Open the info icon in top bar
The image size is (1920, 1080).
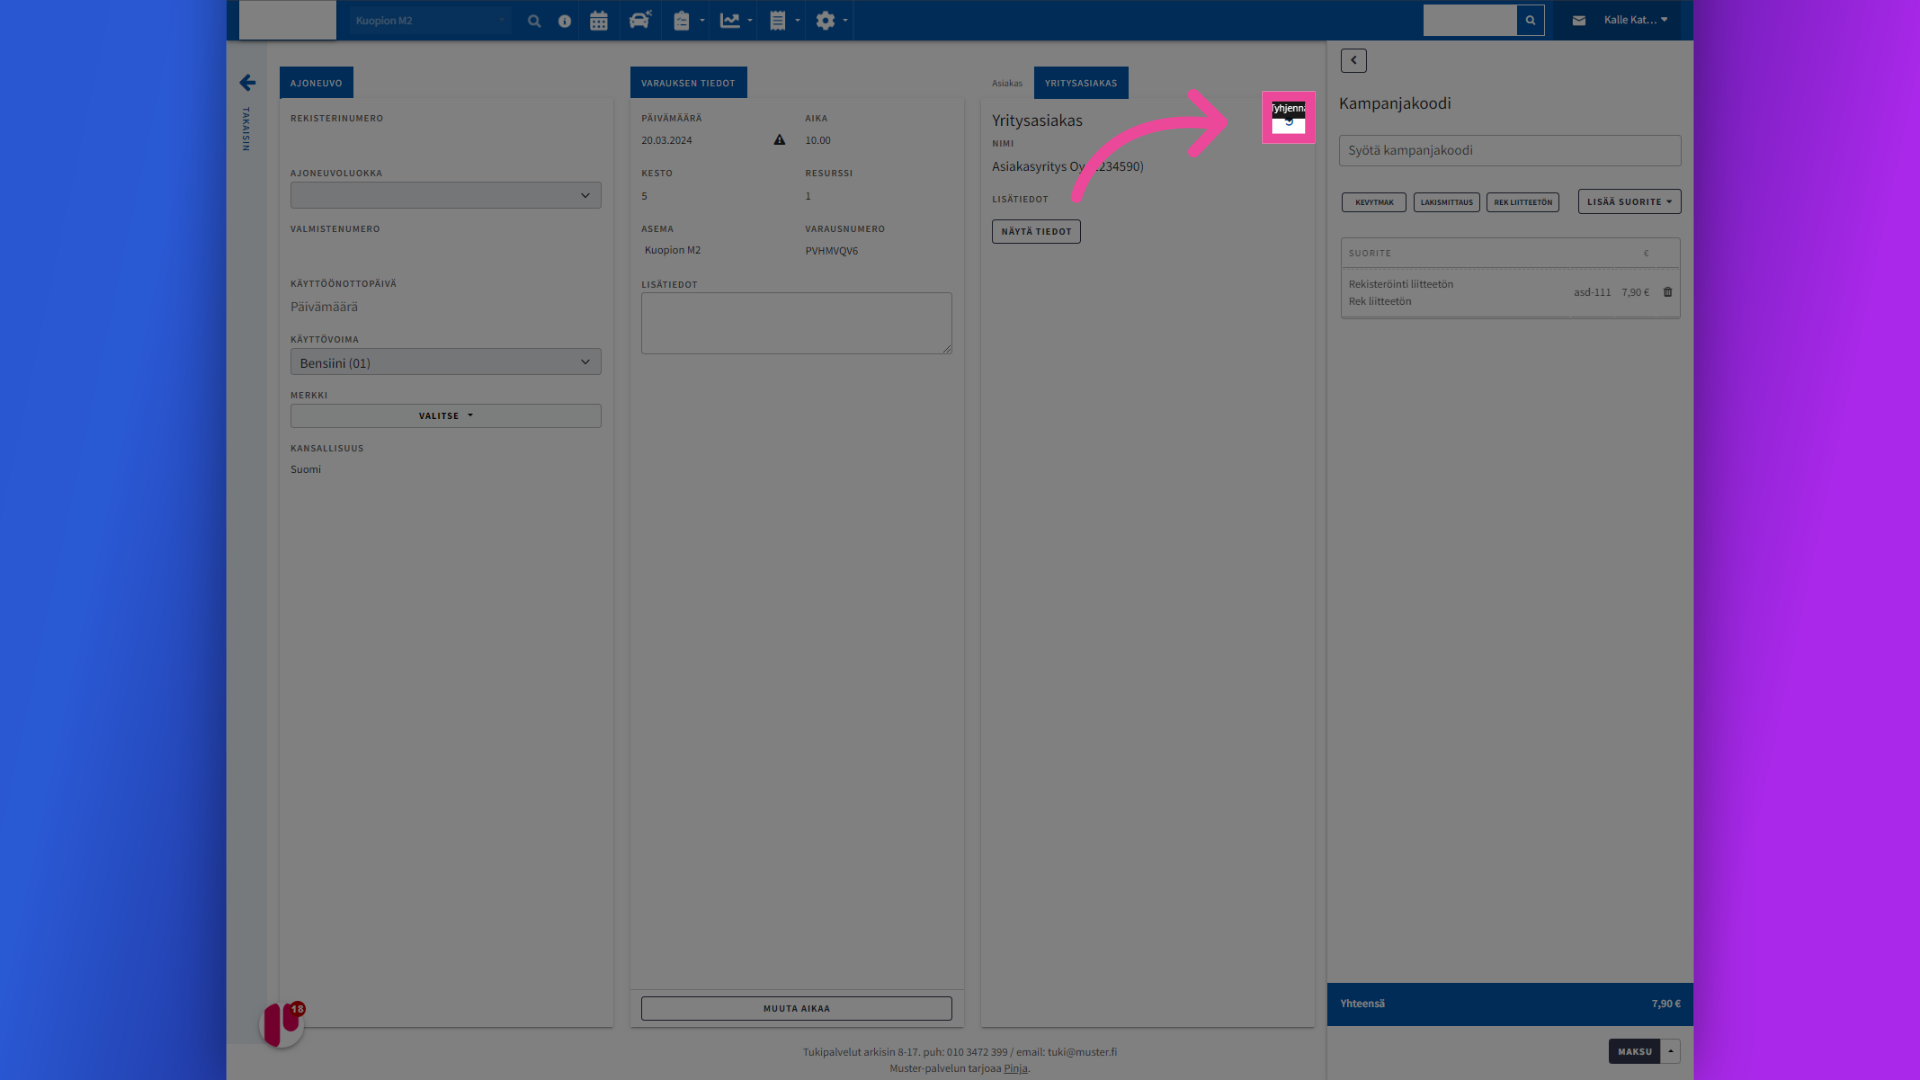565,21
